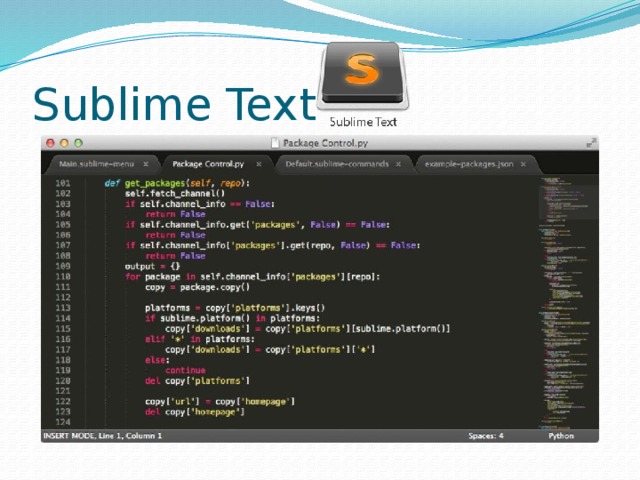Click the fullscreen arrows icon in title bar

pyautogui.click(x=591, y=143)
